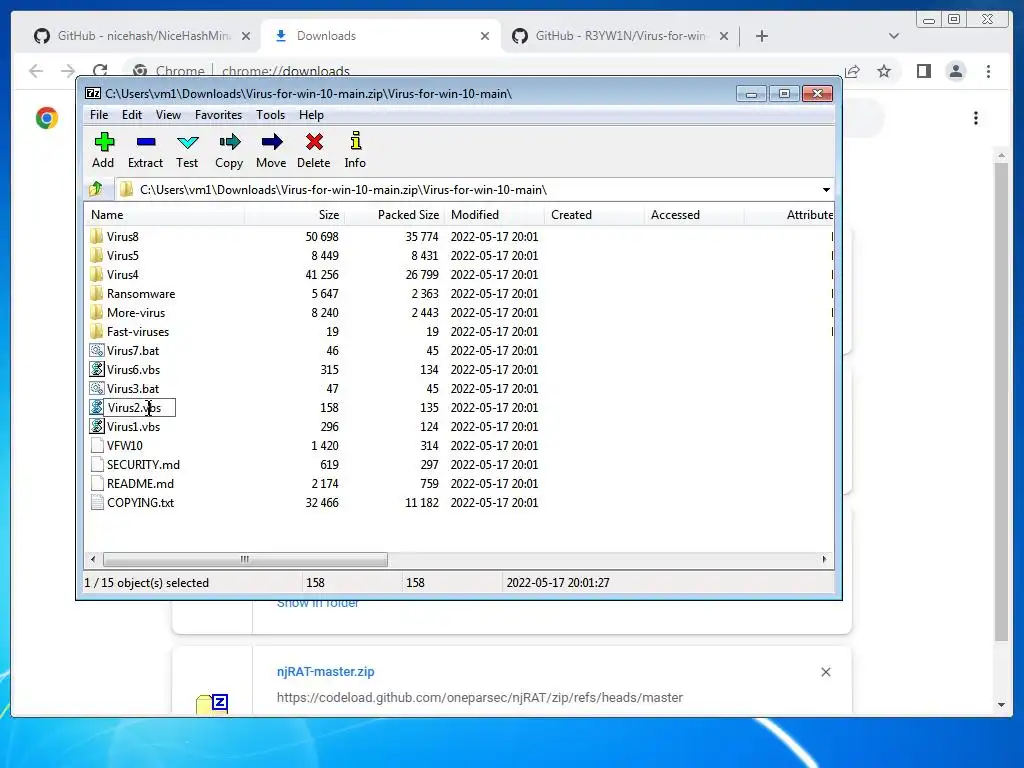Click the Virus2.vbs rename text box

coord(140,408)
